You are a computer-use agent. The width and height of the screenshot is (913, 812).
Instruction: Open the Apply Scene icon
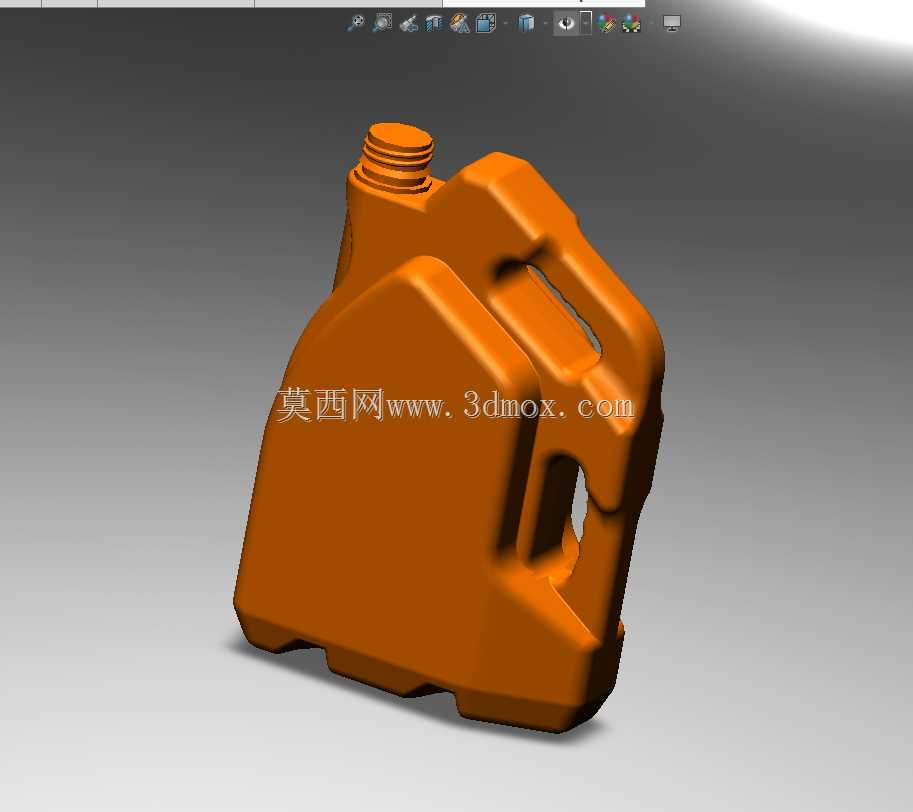tap(631, 23)
